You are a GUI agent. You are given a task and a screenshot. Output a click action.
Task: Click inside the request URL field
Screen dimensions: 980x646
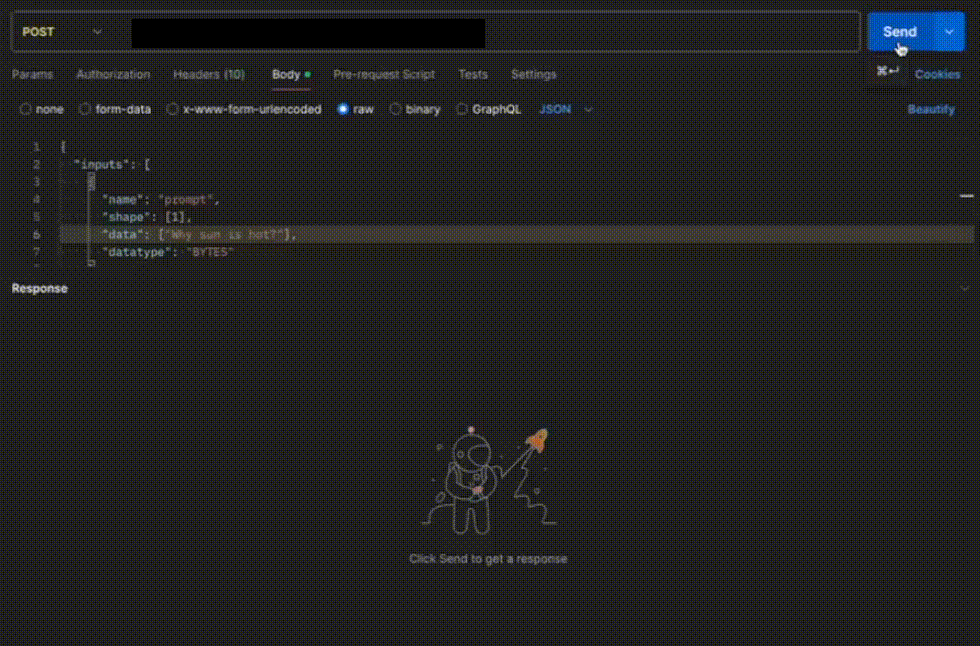tap(494, 32)
